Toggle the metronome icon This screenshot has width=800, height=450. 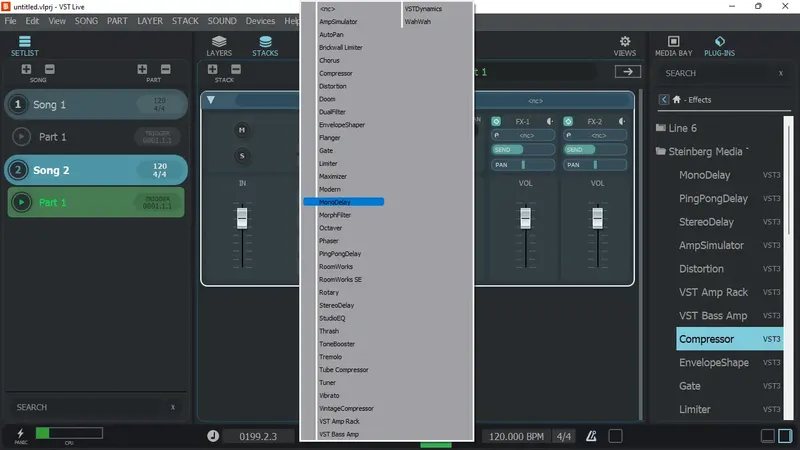pyautogui.click(x=591, y=436)
